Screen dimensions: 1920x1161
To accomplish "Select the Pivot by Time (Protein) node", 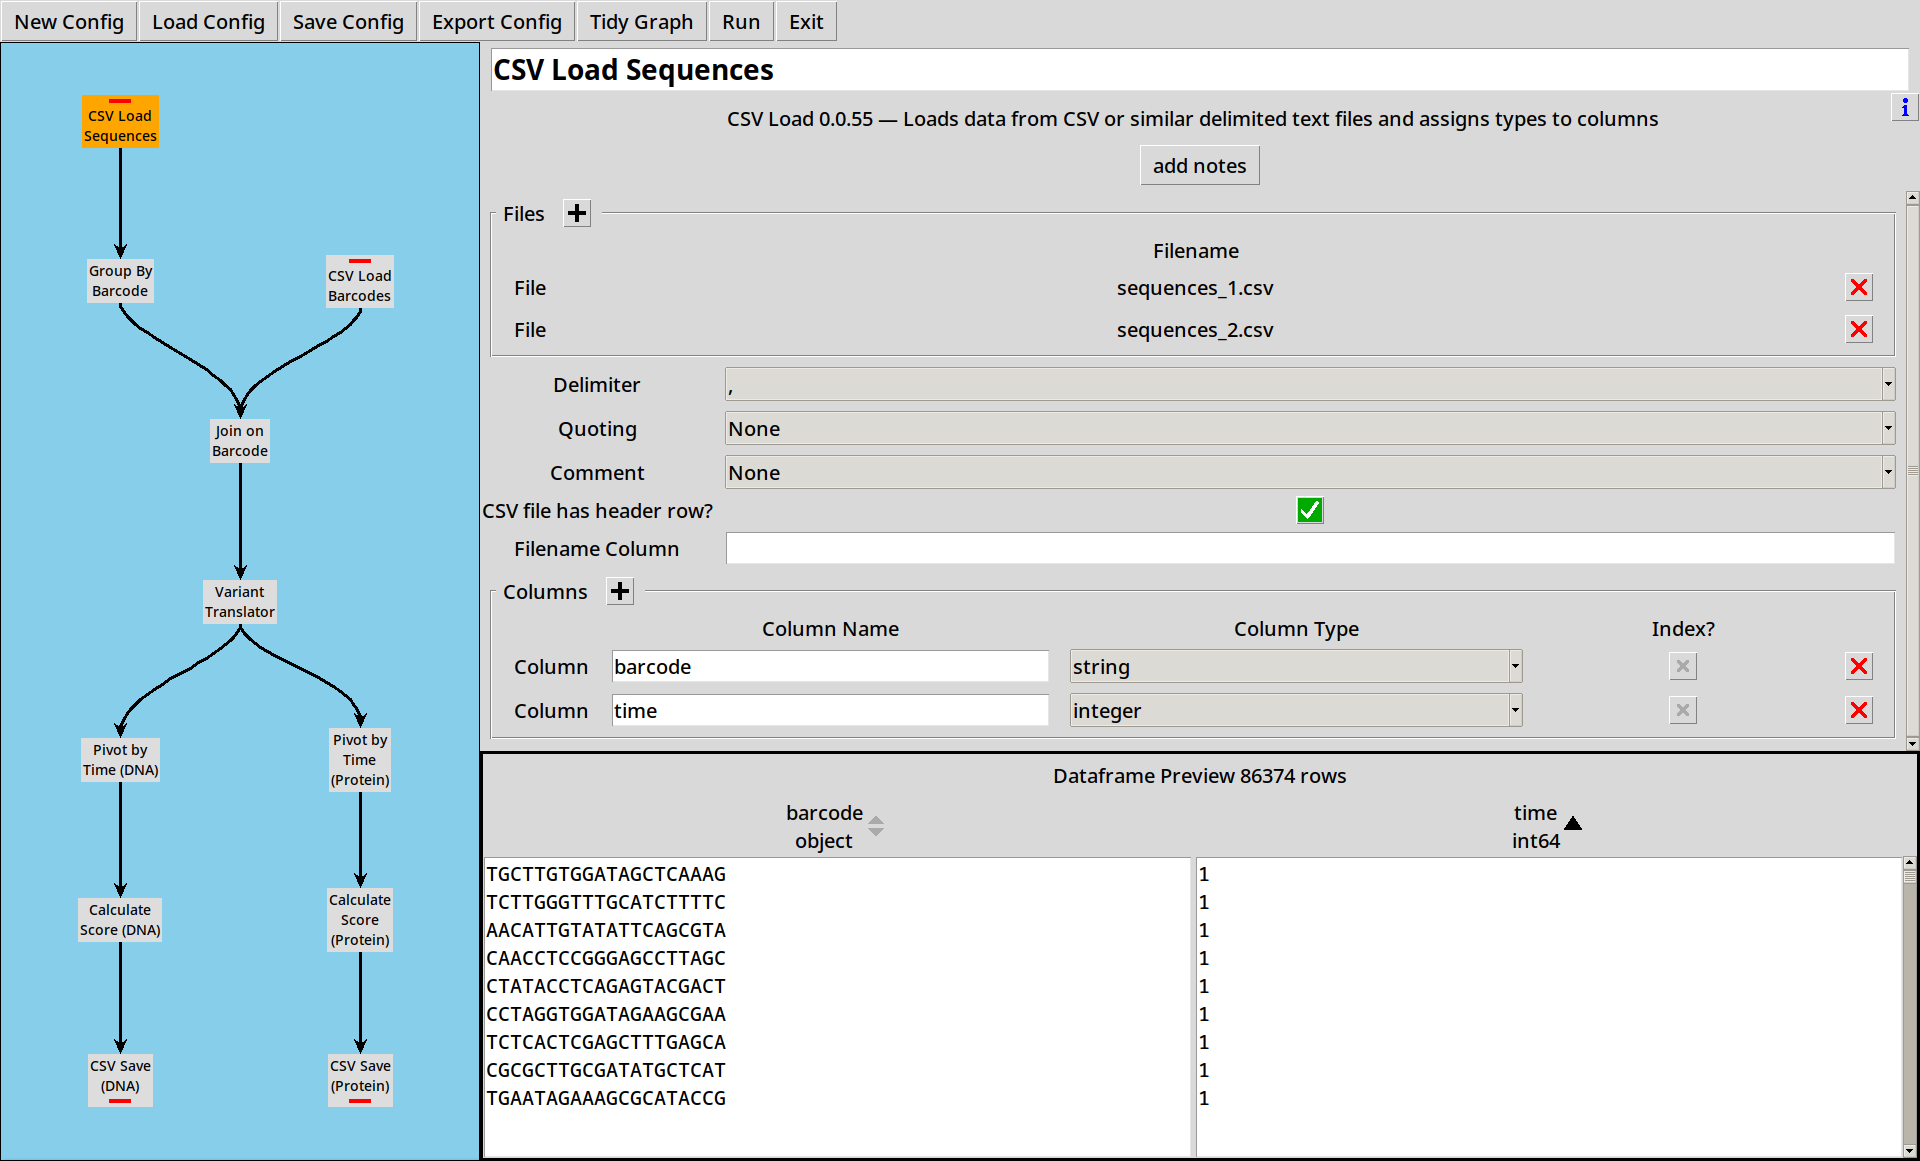I will click(x=360, y=760).
